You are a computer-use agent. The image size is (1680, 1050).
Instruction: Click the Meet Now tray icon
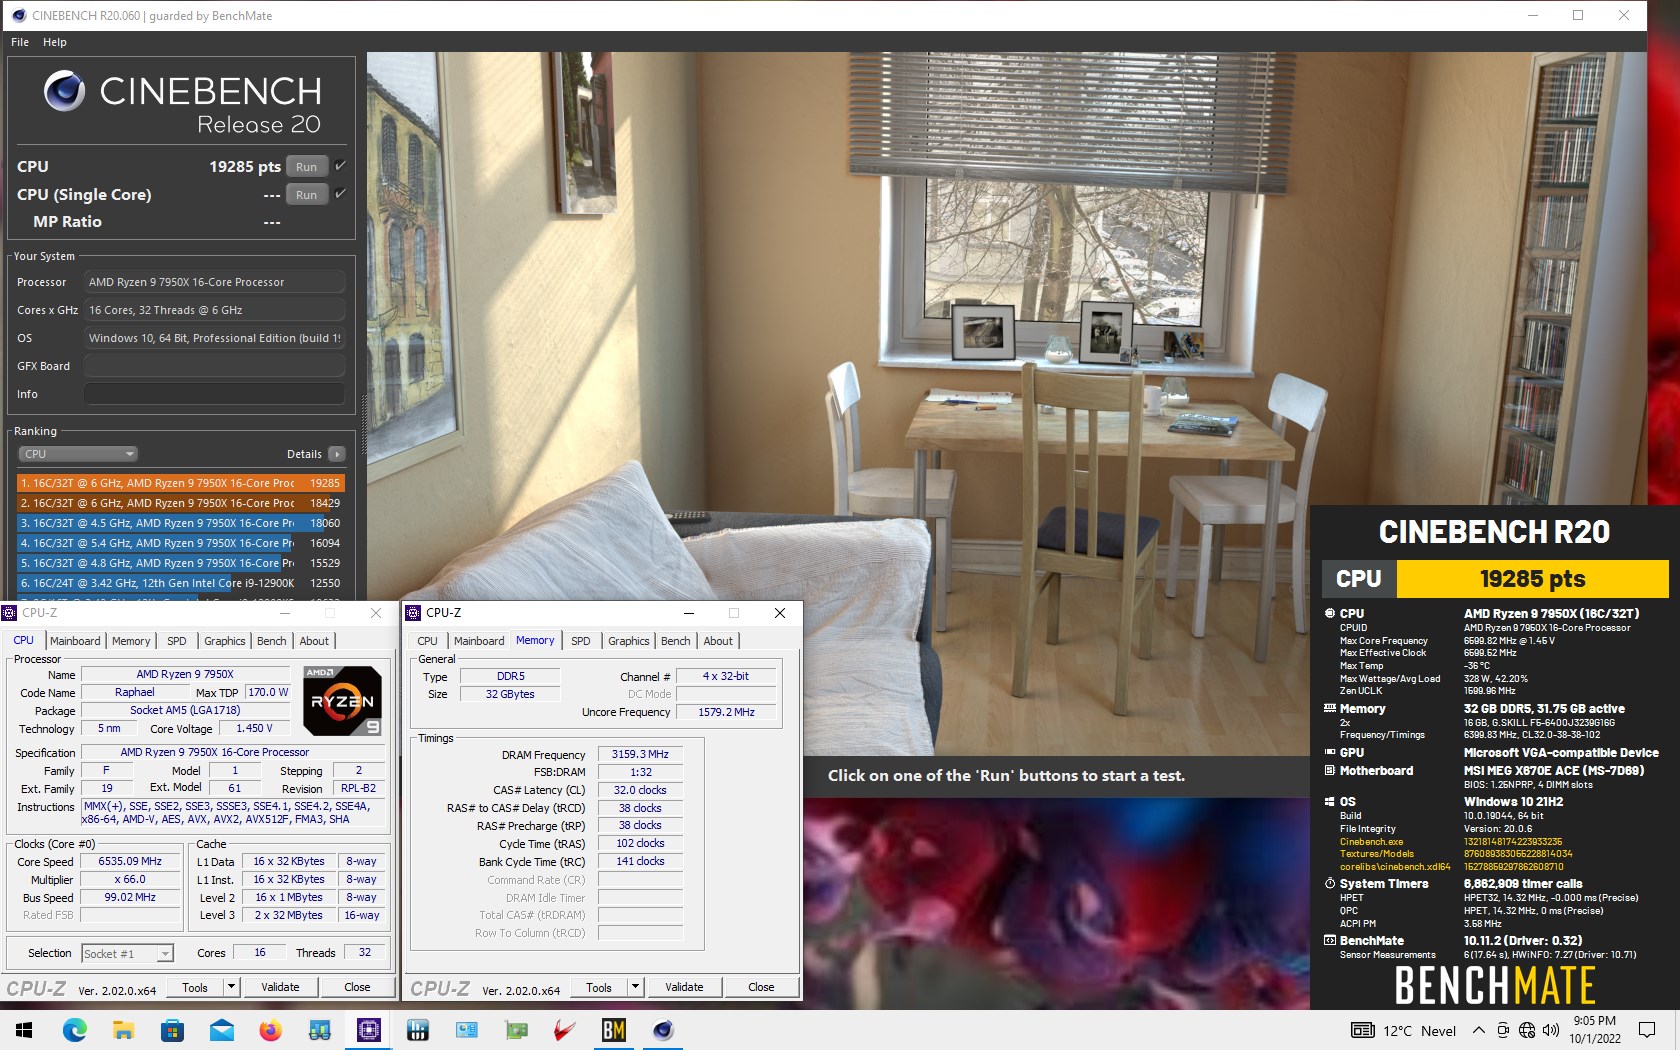(x=1503, y=1031)
